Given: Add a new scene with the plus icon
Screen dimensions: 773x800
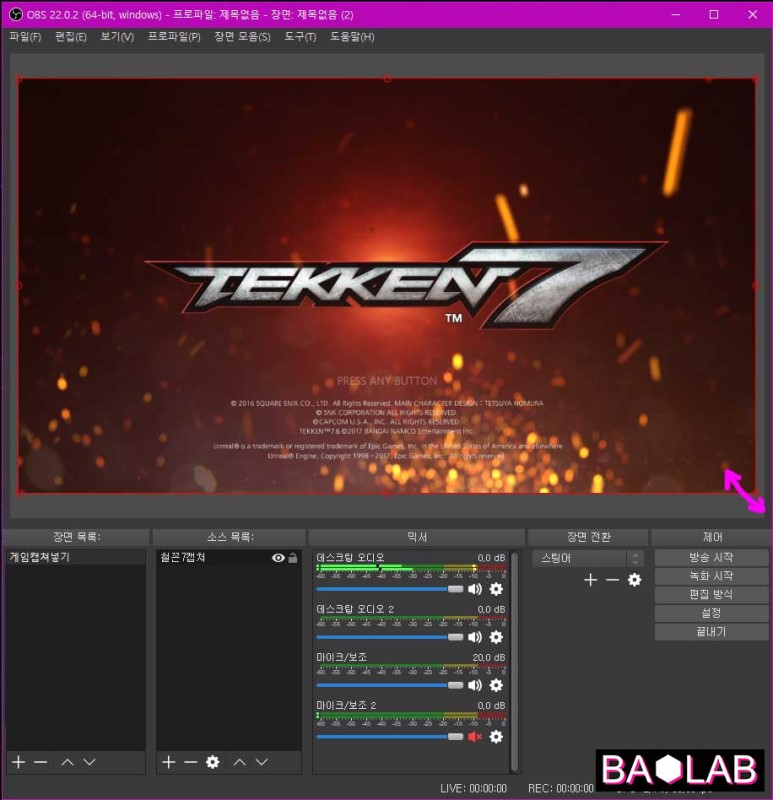Looking at the screenshot, I should 19,762.
